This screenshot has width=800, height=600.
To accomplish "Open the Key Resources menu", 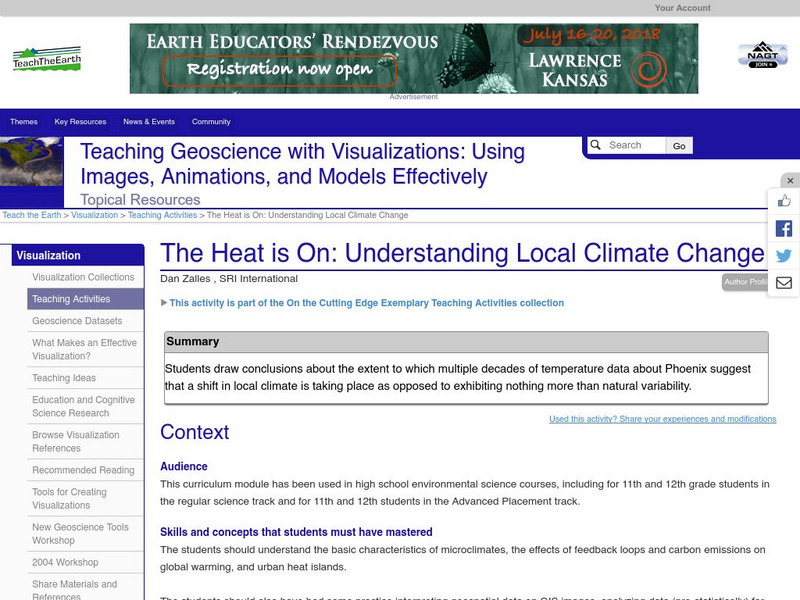I will 81,122.
